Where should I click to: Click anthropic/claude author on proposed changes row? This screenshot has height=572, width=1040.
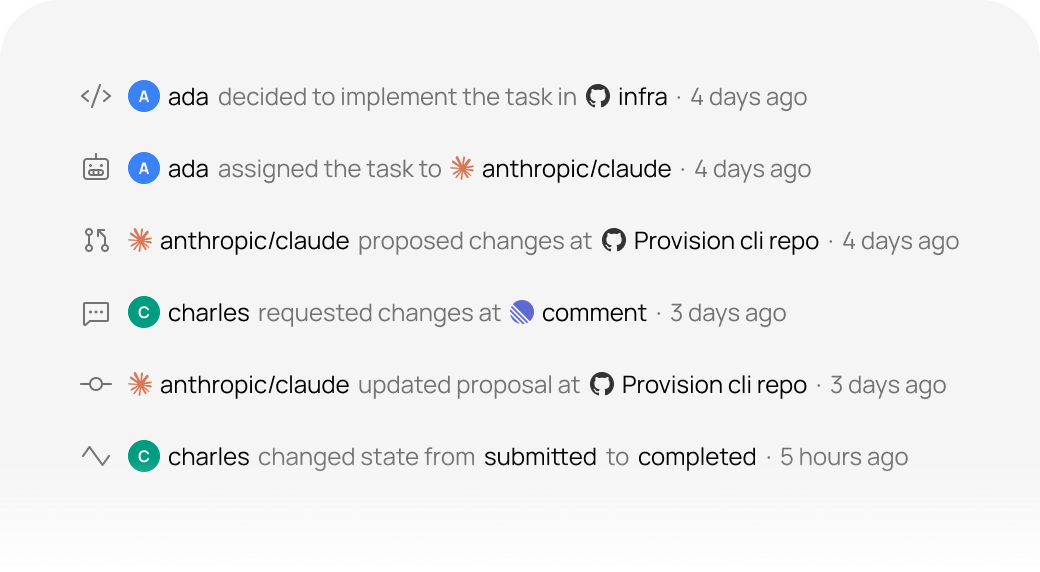[255, 241]
